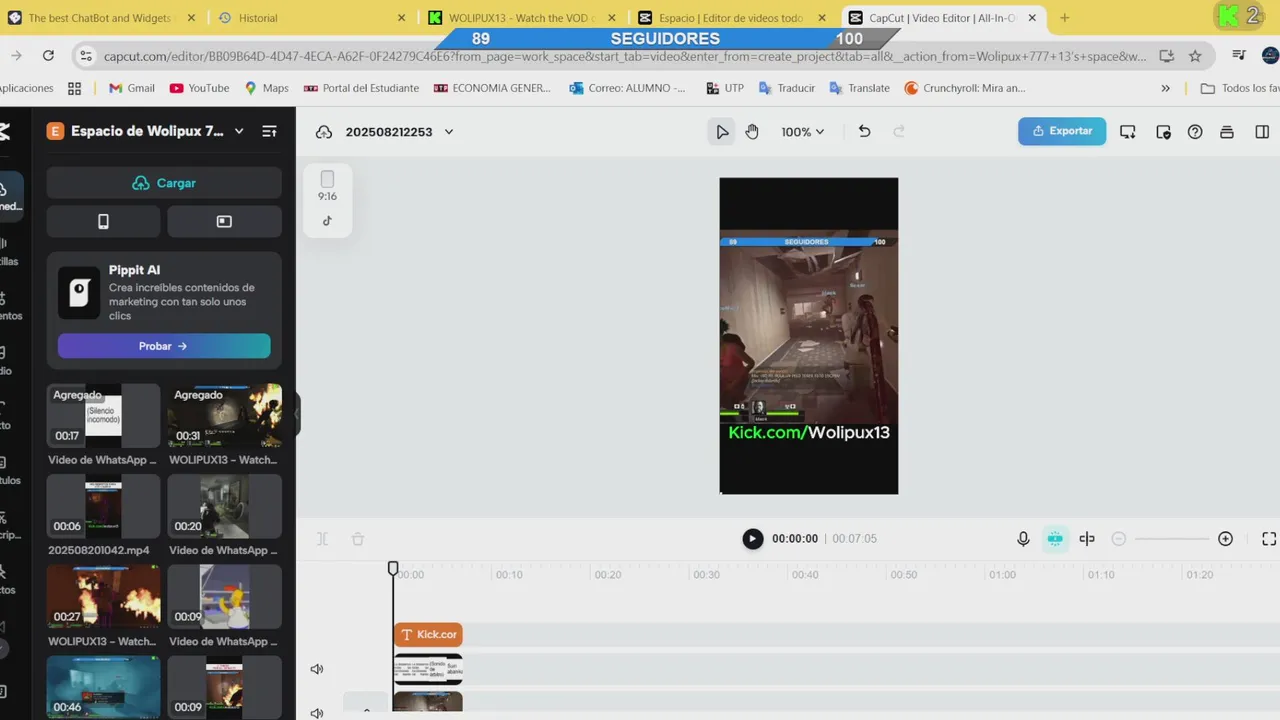Click the timeline playhead marker
The height and width of the screenshot is (720, 1280).
[393, 568]
